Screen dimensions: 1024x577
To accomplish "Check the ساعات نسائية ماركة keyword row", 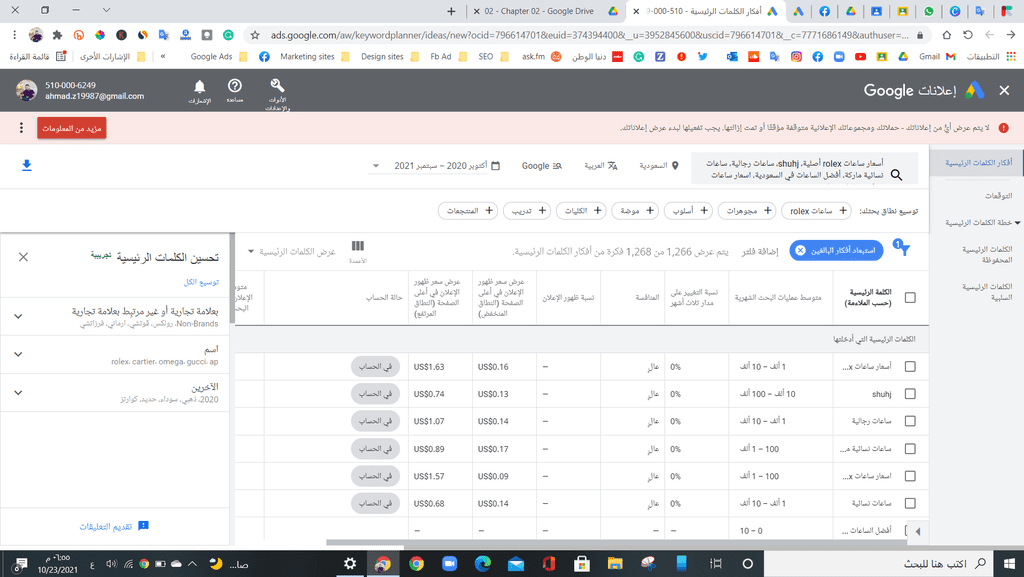I will pos(910,449).
